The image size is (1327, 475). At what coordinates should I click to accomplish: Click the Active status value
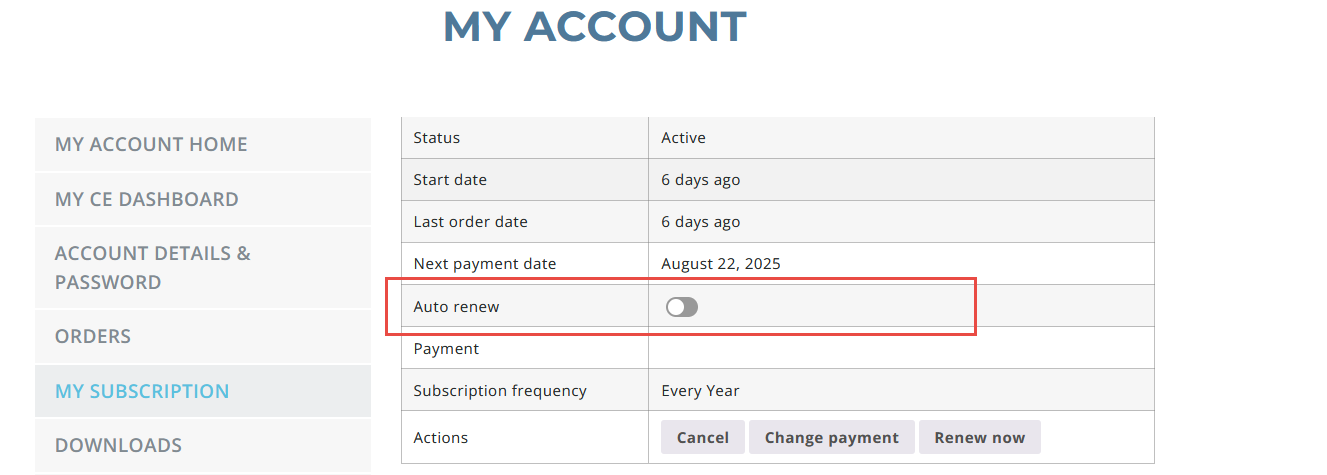tap(684, 138)
